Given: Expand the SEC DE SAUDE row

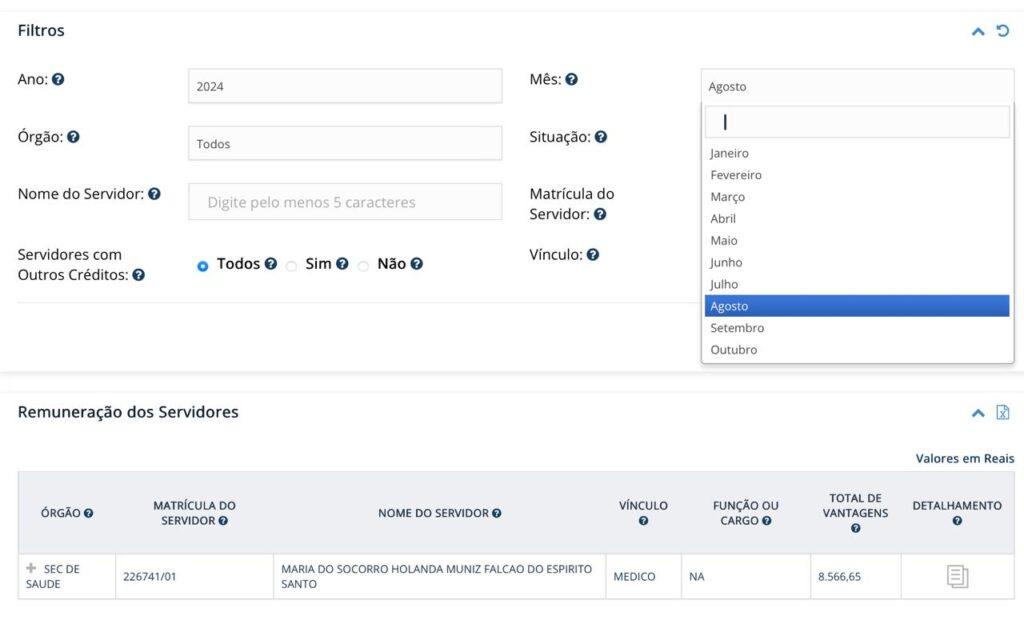Looking at the screenshot, I should click(x=31, y=568).
